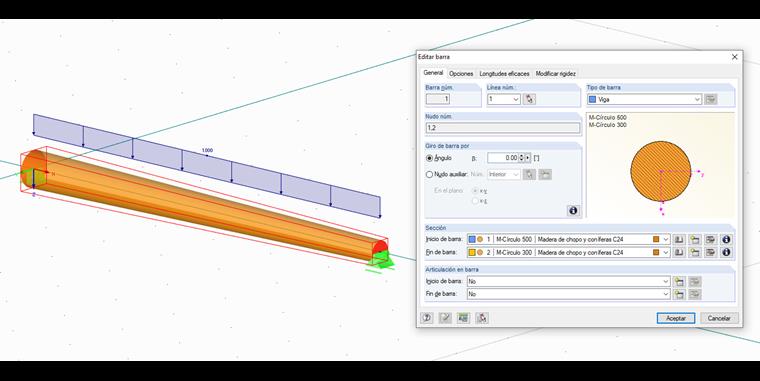760x381 pixels.
Task: Open the Tipo de barra Viga dropdown
Action: (x=697, y=99)
